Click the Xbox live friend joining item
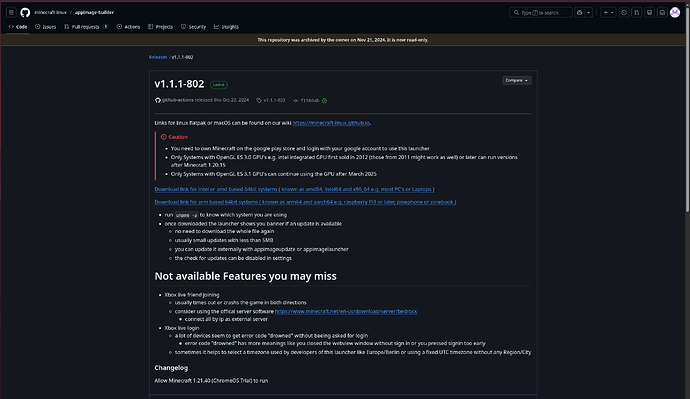The image size is (690, 399). coord(192,295)
